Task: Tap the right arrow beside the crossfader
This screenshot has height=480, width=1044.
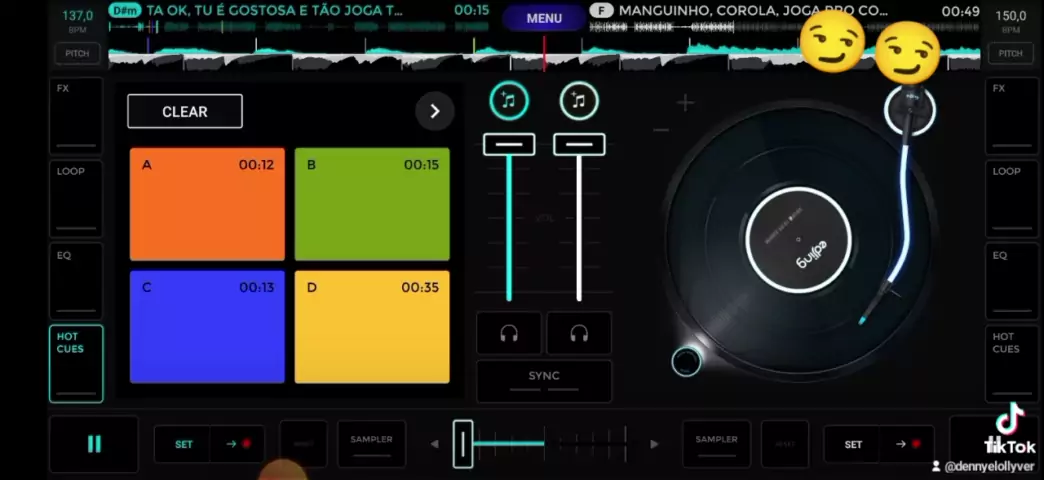Action: (655, 444)
